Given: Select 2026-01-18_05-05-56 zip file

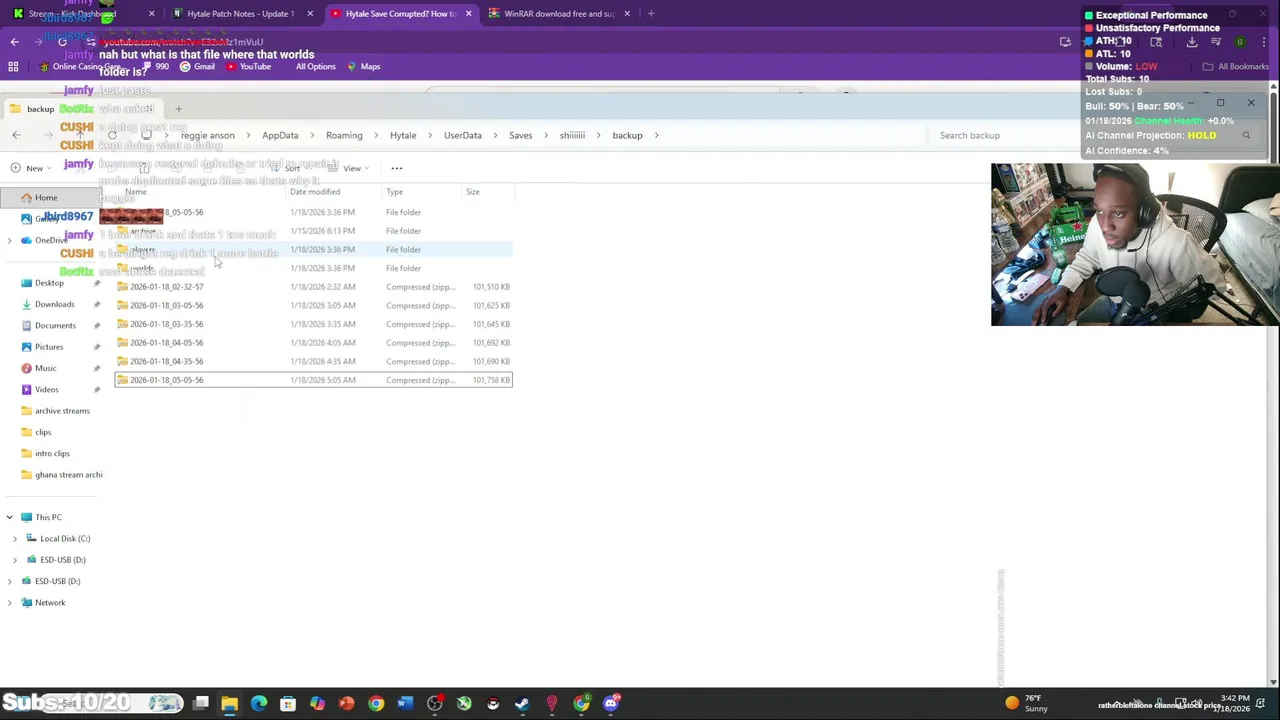Looking at the screenshot, I should point(313,380).
